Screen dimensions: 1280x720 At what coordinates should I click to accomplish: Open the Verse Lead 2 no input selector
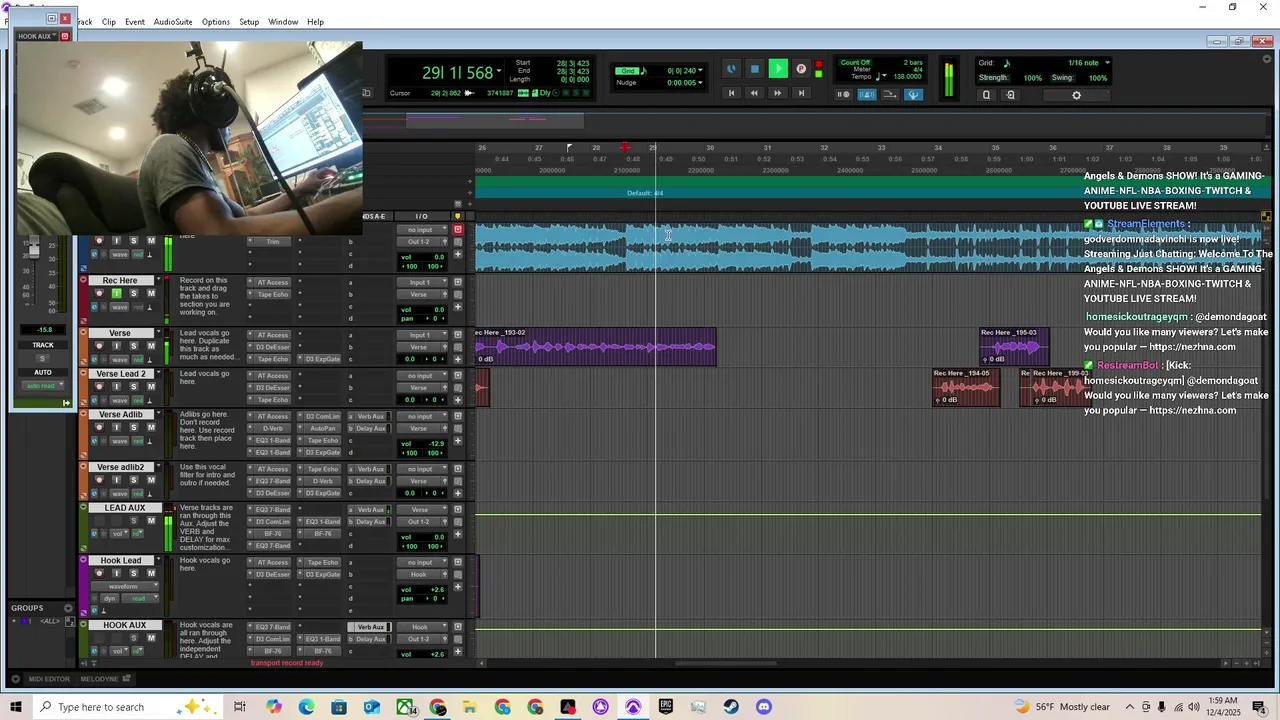420,376
